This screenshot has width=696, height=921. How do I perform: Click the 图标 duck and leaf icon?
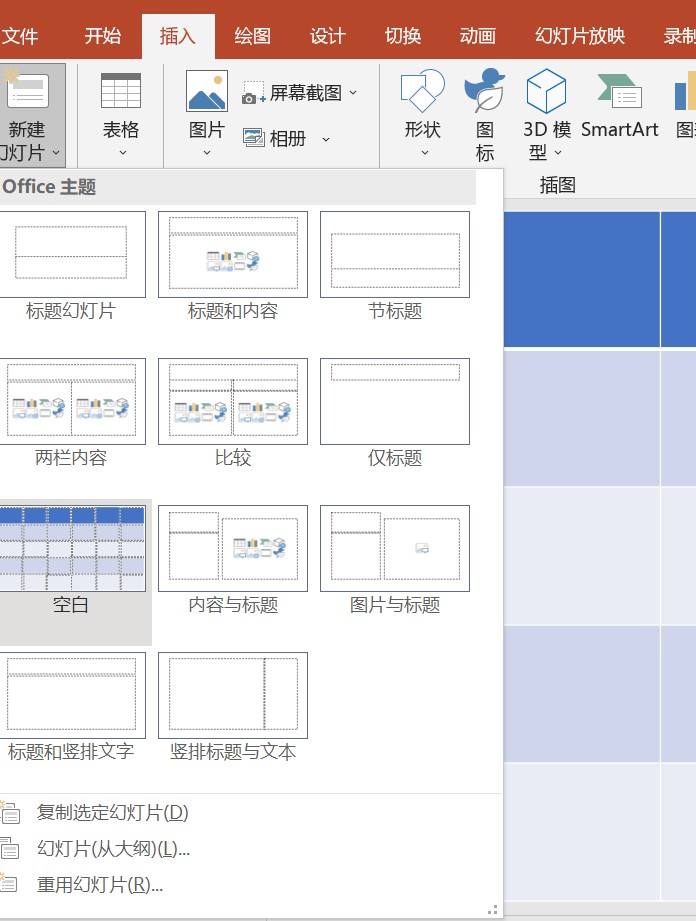tap(485, 90)
